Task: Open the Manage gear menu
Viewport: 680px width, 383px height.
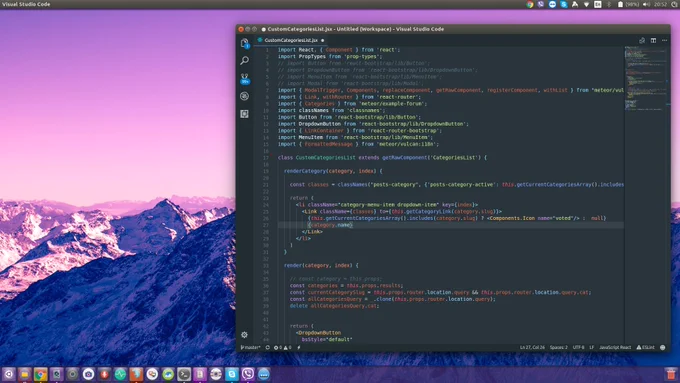Action: tap(245, 334)
